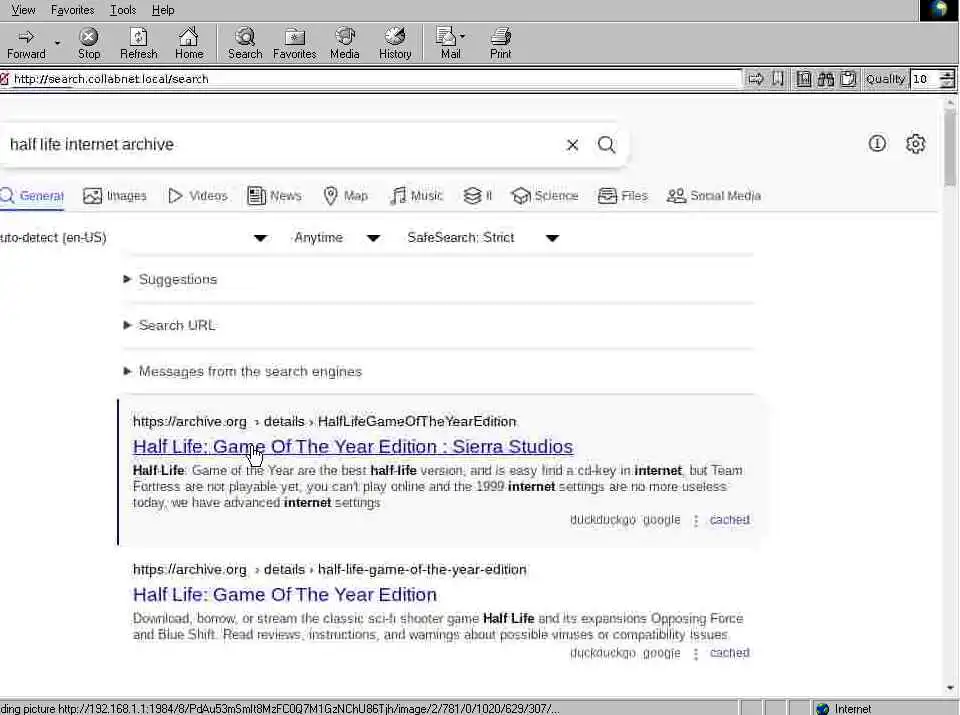Click the clipboard icon beside Quality

[x=848, y=79]
